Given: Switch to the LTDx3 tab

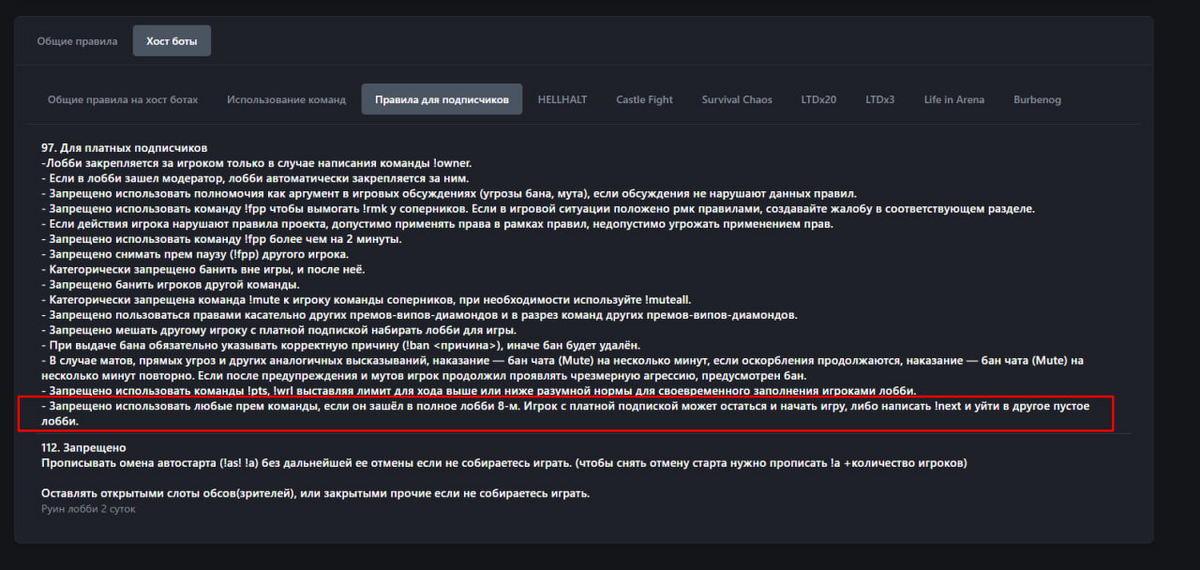Looking at the screenshot, I should (880, 100).
